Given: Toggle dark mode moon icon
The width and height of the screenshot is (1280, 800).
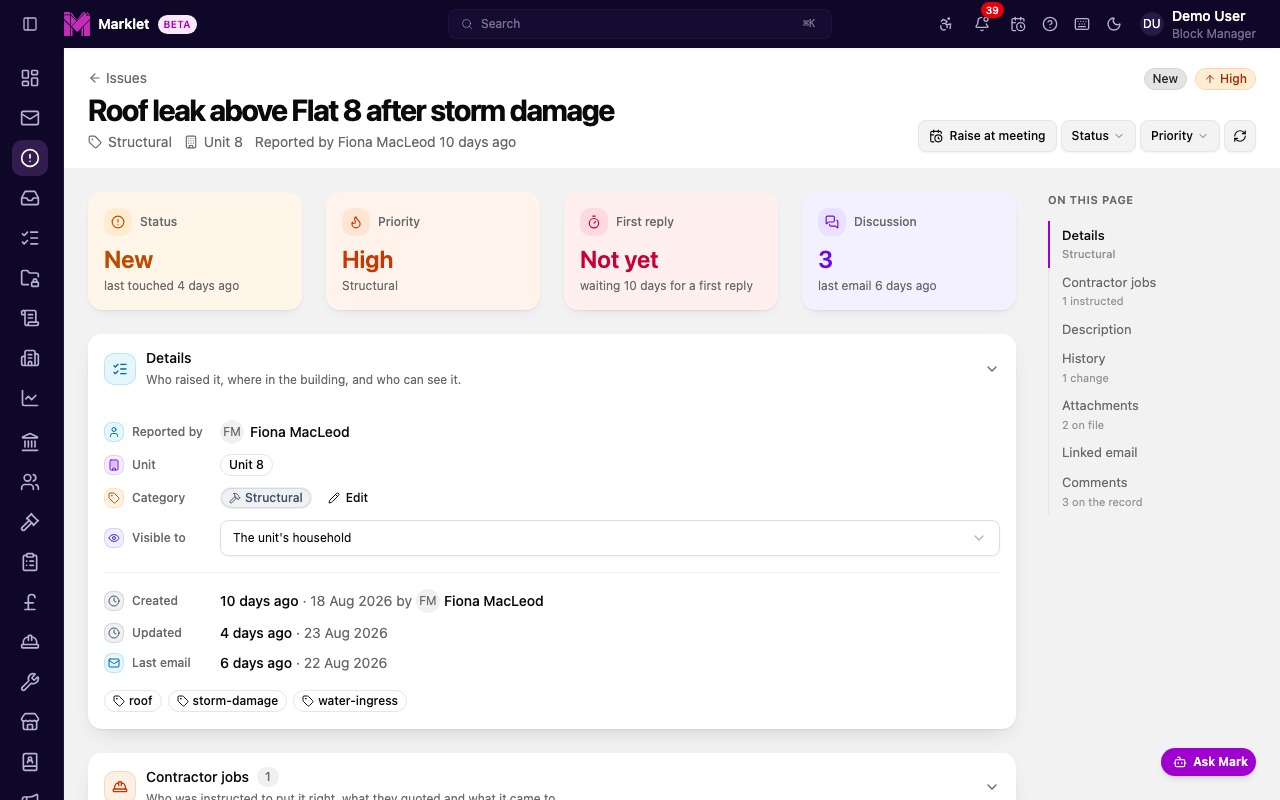Looking at the screenshot, I should 1114,24.
